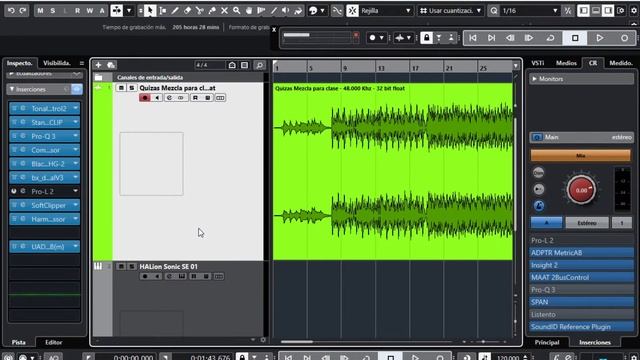
Task: Open the ADPTR MetricAB insert
Action: click(581, 253)
